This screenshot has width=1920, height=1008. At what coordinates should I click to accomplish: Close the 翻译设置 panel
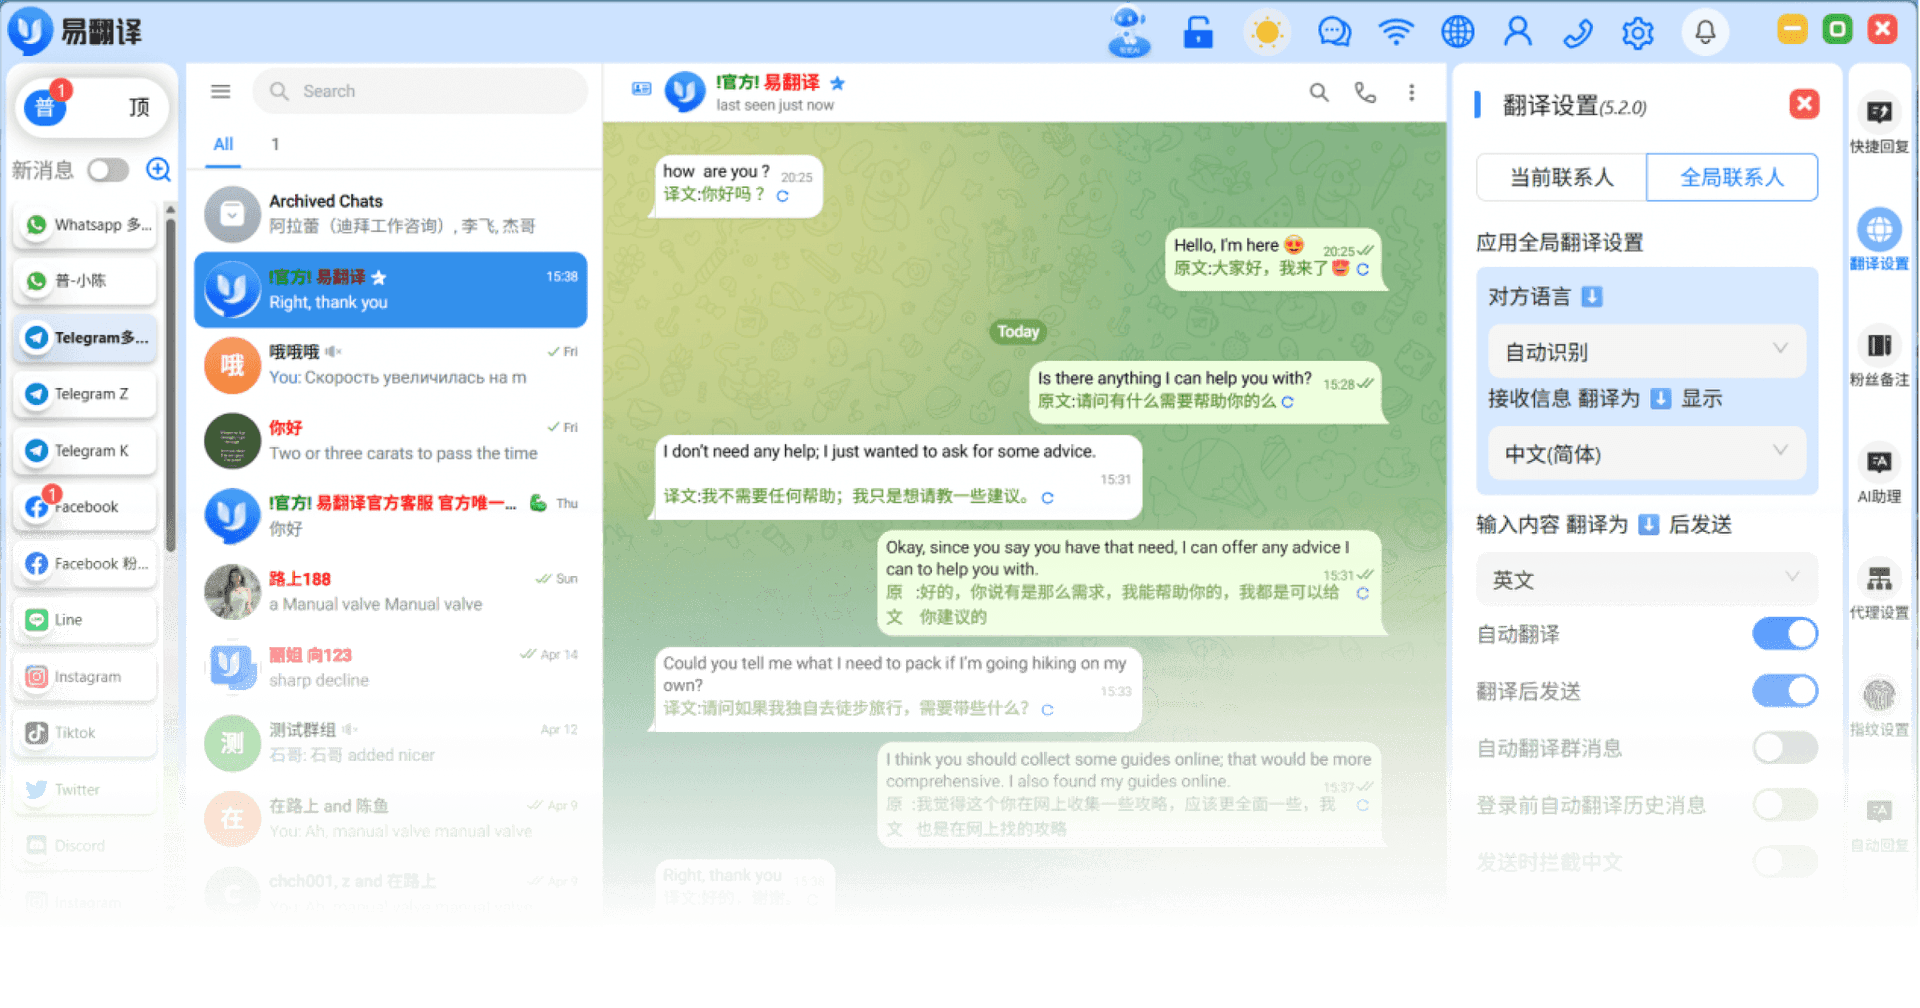pyautogui.click(x=1804, y=104)
